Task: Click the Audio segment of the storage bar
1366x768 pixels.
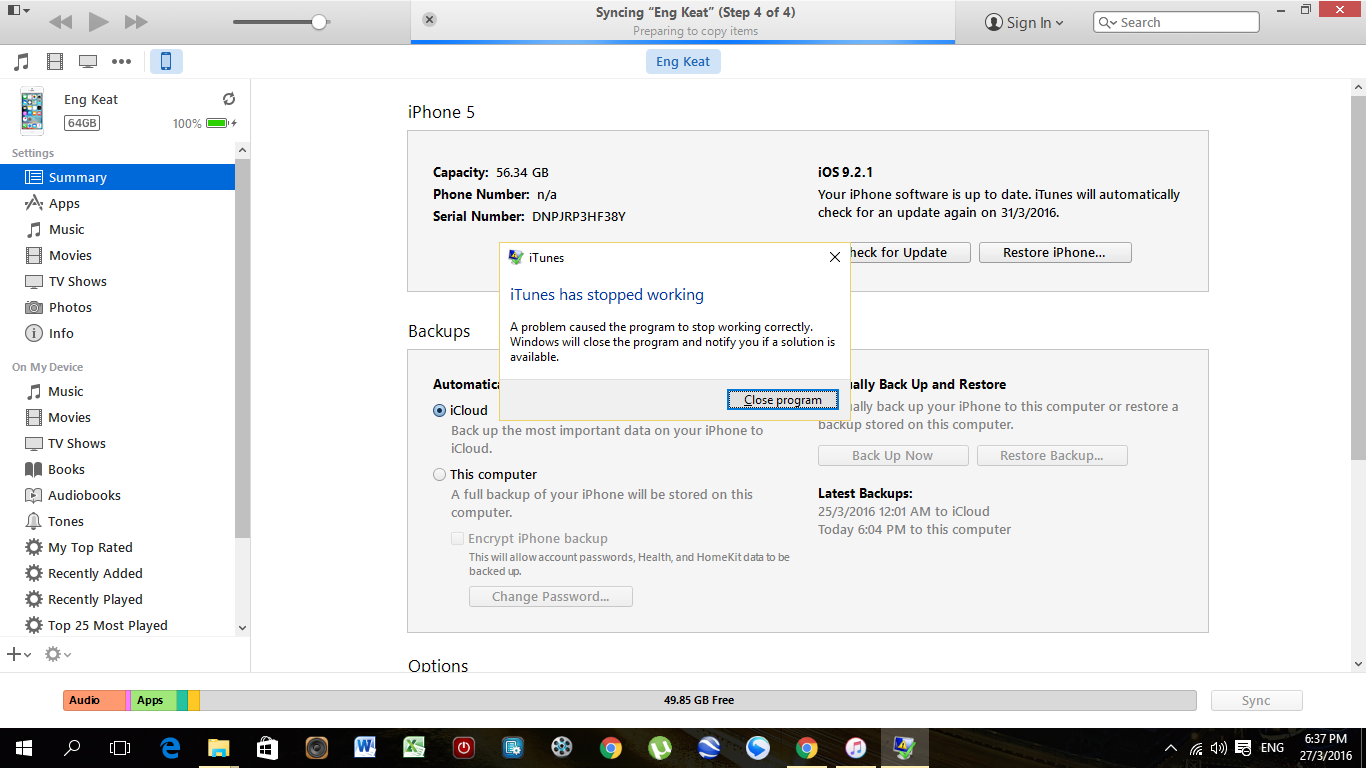Action: coord(94,701)
